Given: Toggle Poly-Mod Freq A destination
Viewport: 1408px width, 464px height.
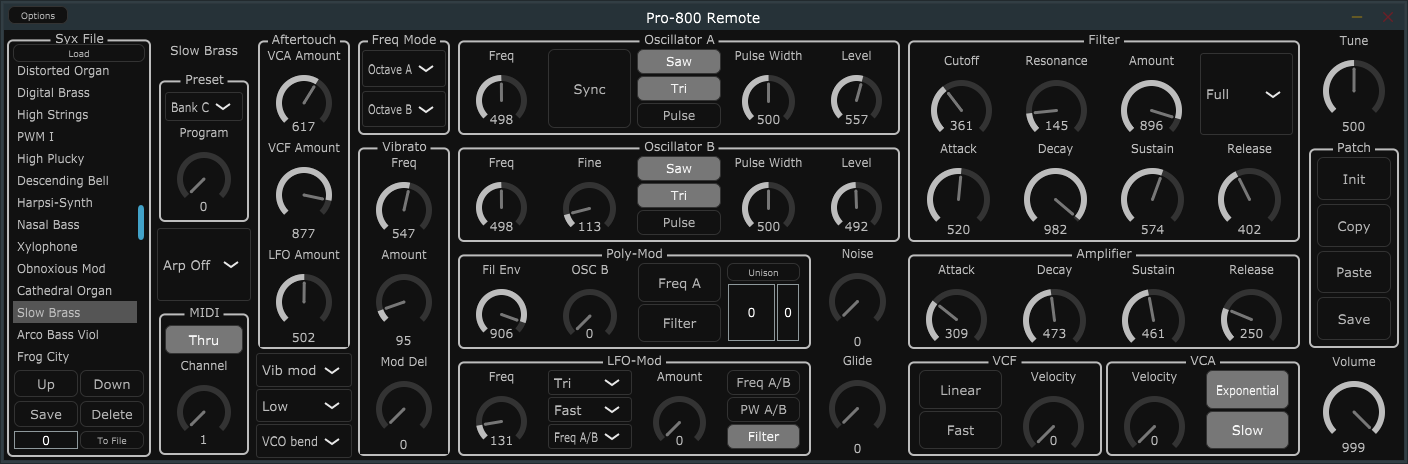Looking at the screenshot, I should (679, 283).
